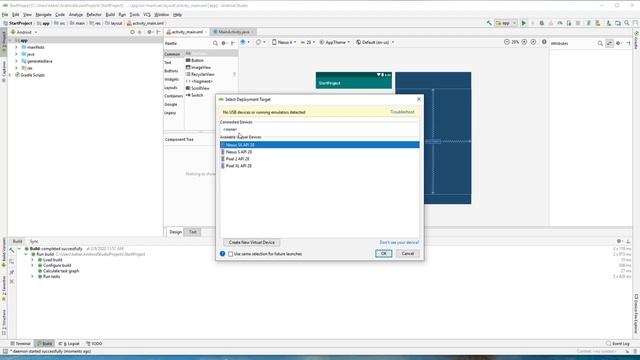Click the green Run app play icon
Screen dimensions: 640x360
tap(524, 23)
